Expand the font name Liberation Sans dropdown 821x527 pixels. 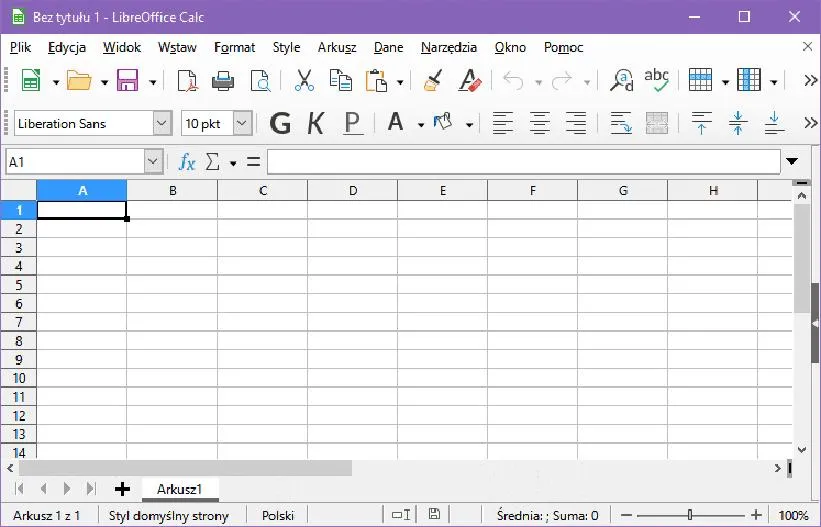tap(162, 124)
